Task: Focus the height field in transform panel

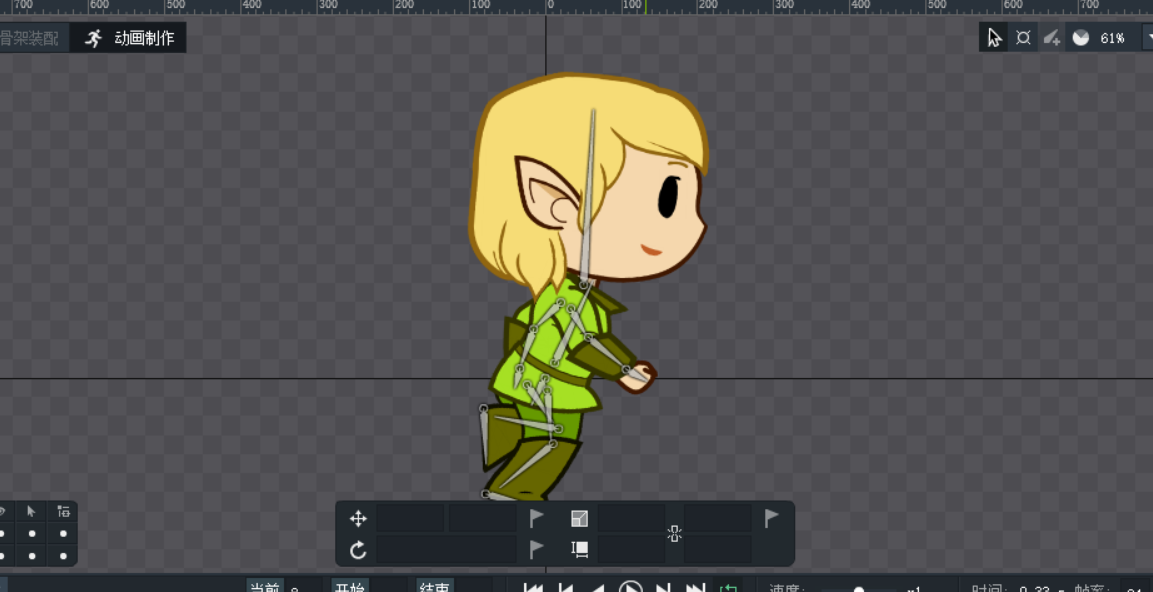Action: (x=718, y=549)
